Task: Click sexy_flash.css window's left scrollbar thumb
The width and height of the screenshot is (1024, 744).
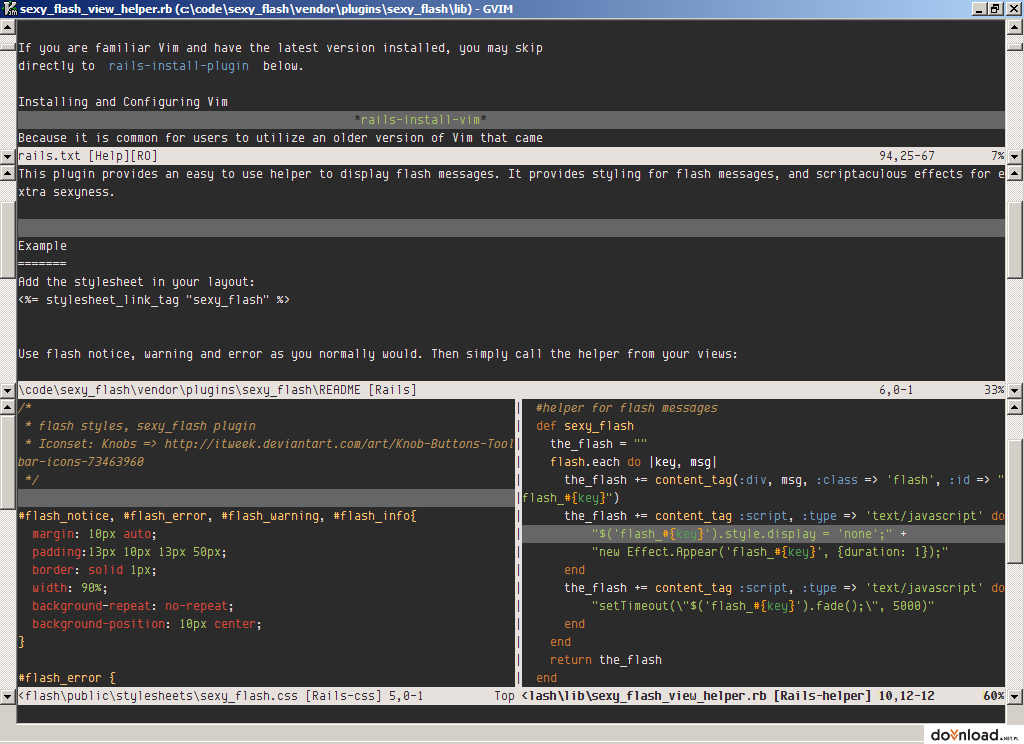Action: pos(8,461)
